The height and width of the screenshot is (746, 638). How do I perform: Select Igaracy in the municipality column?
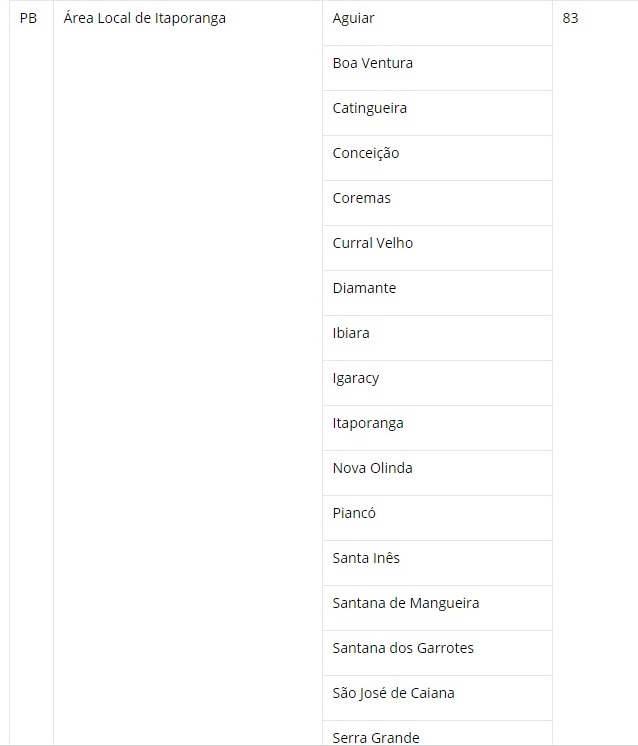point(356,378)
